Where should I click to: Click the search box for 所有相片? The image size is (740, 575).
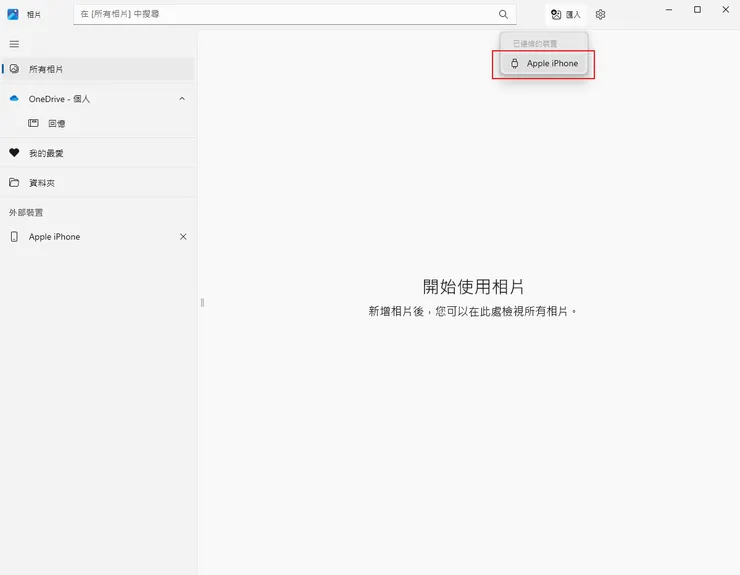coord(294,14)
